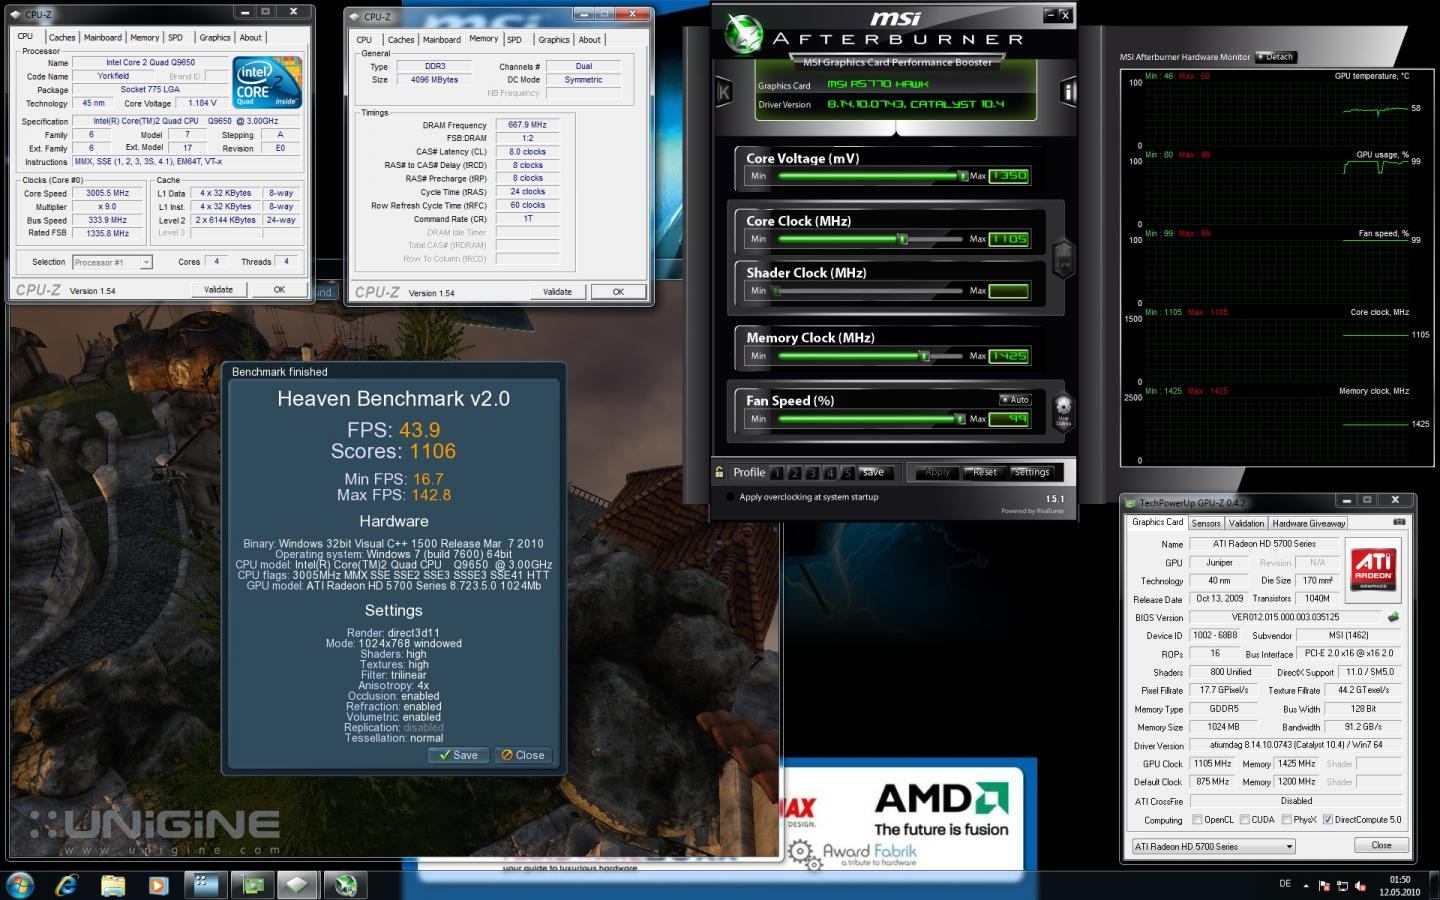Click OK in the CPU-Z CPU window
The width and height of the screenshot is (1440, 900).
tap(279, 289)
